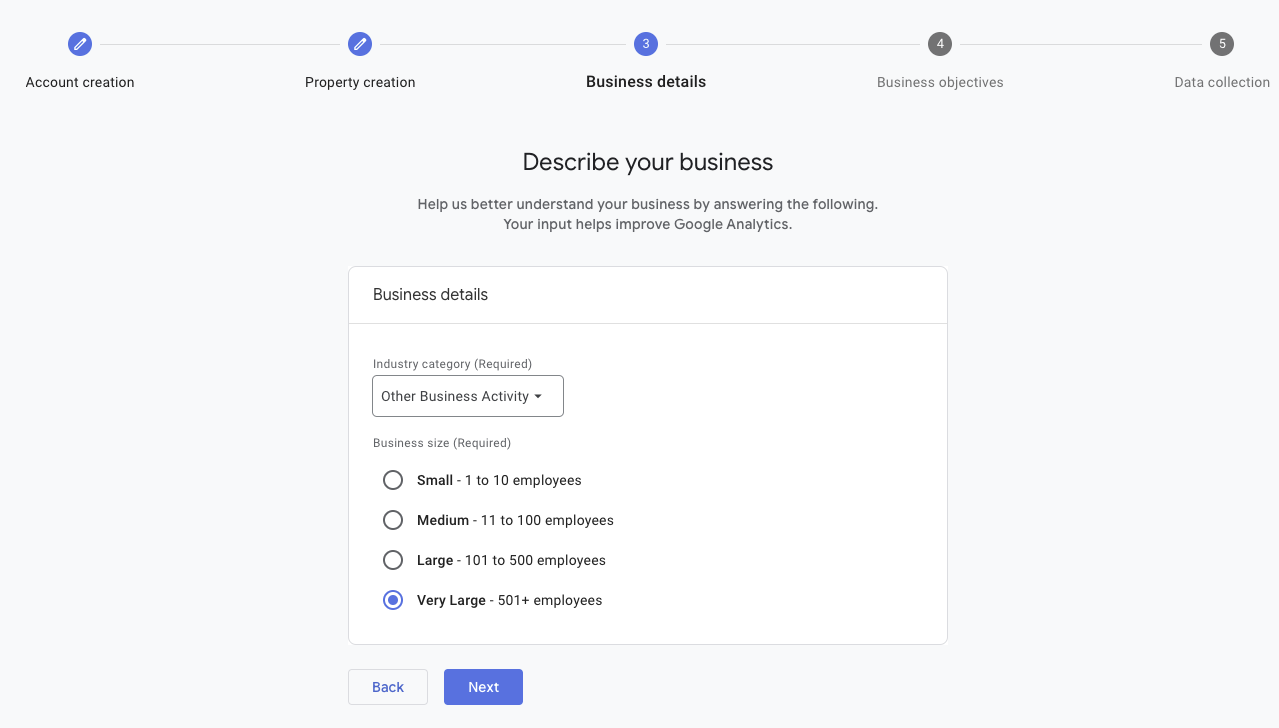
Task: Select the step 3 circle in the progress stepper
Action: point(645,44)
